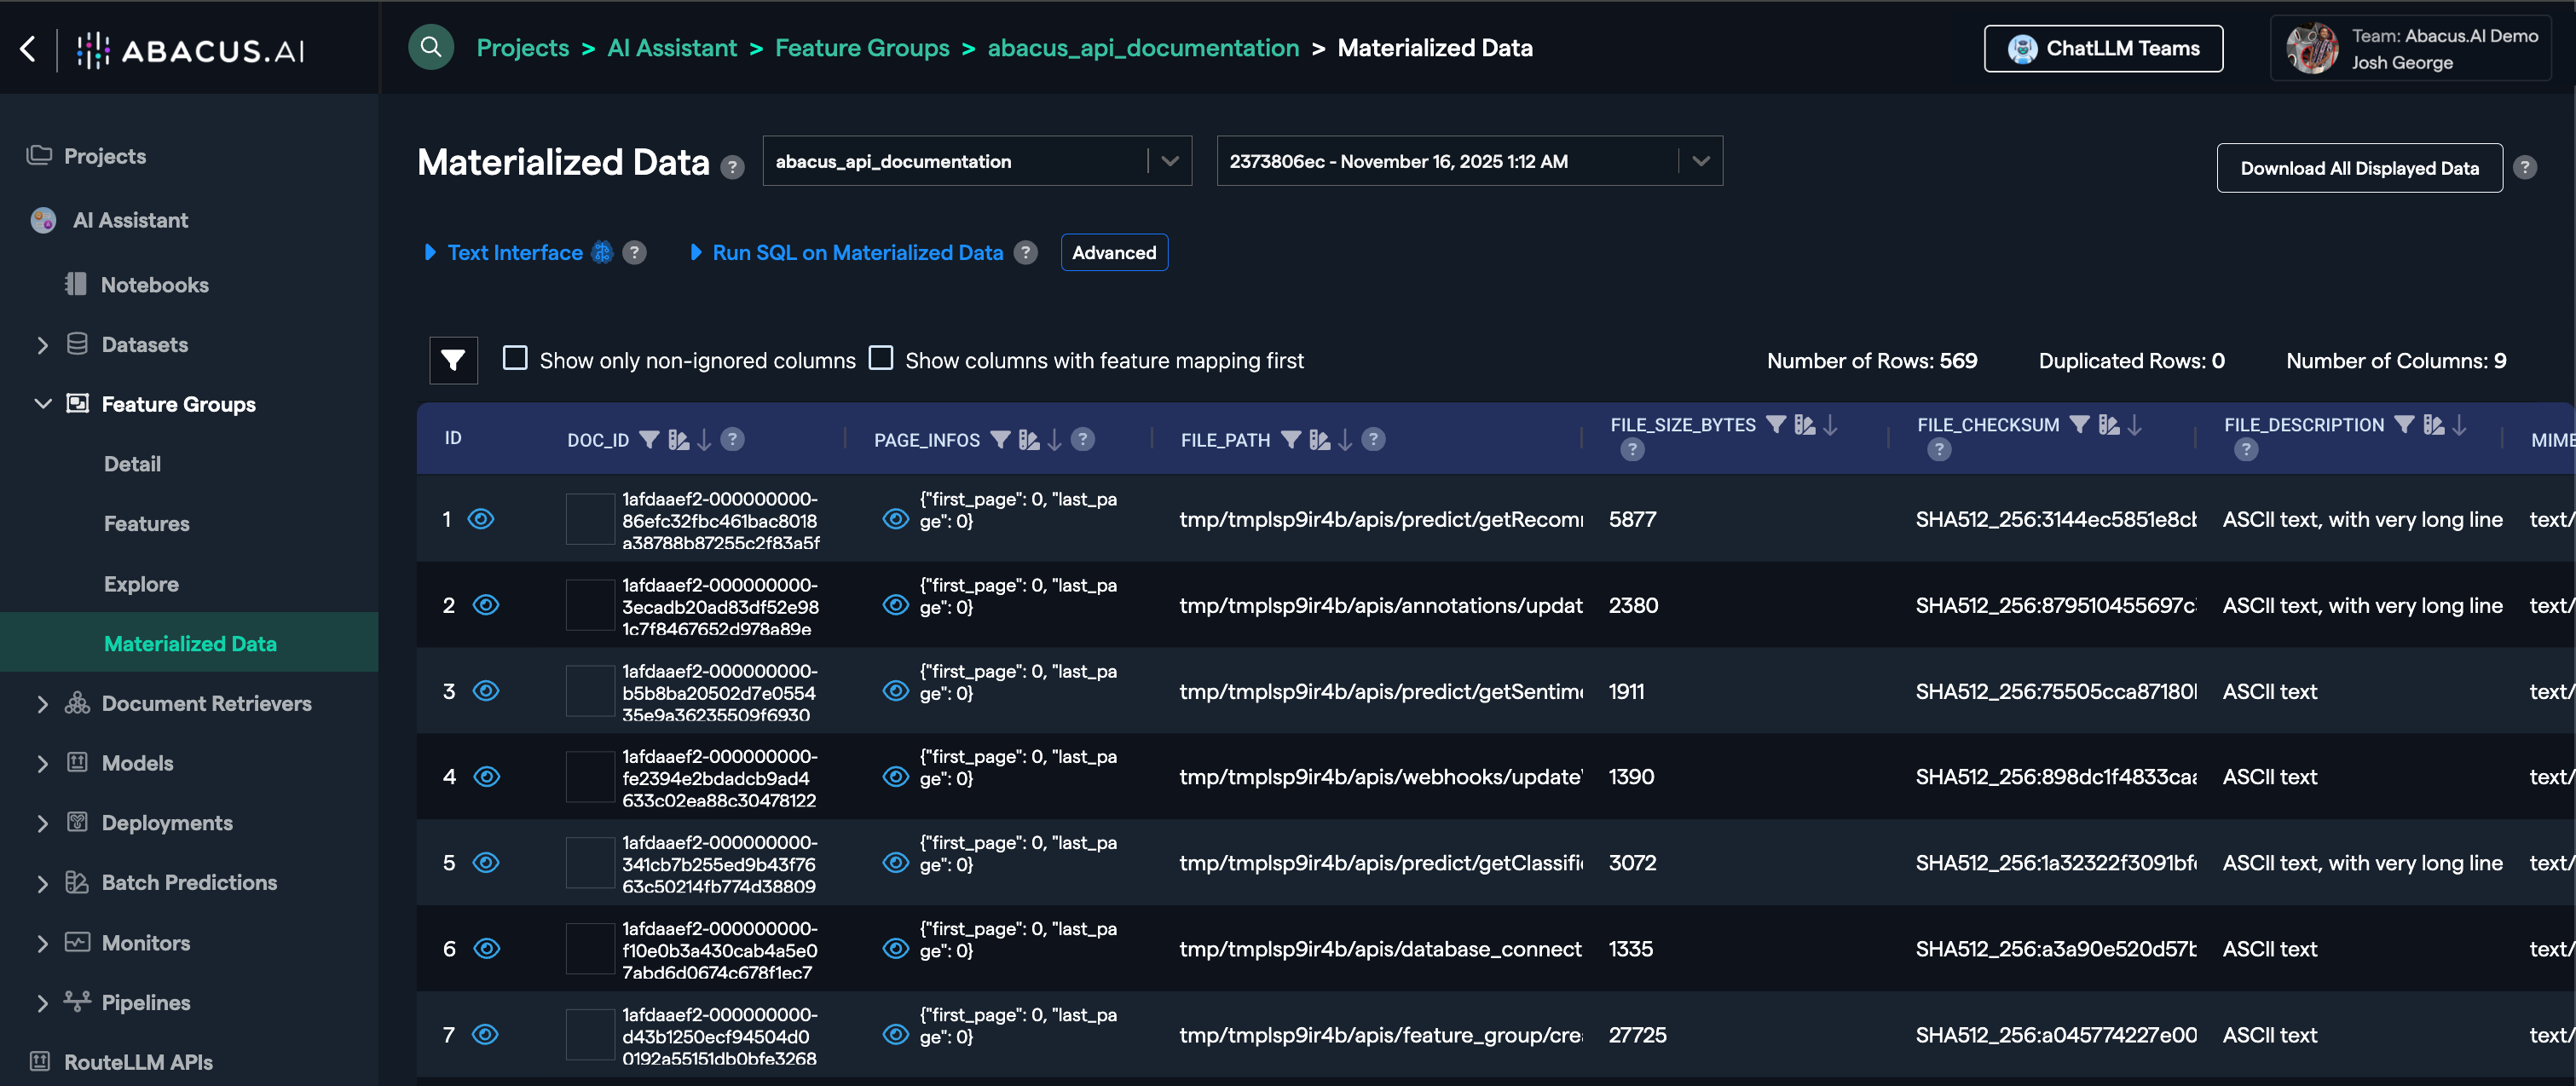Image resolution: width=2576 pixels, height=1086 pixels.
Task: Click the search magnifier icon
Action: click(x=431, y=47)
